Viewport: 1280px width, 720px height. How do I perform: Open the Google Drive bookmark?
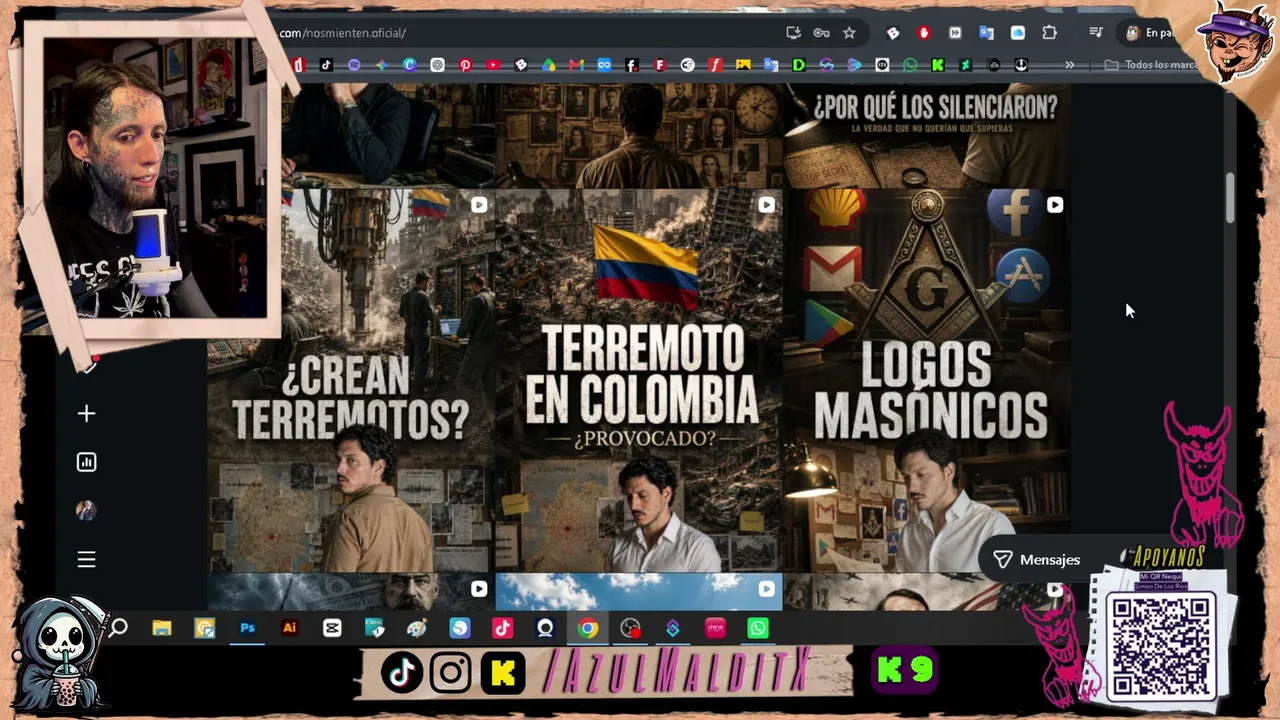[x=549, y=65]
